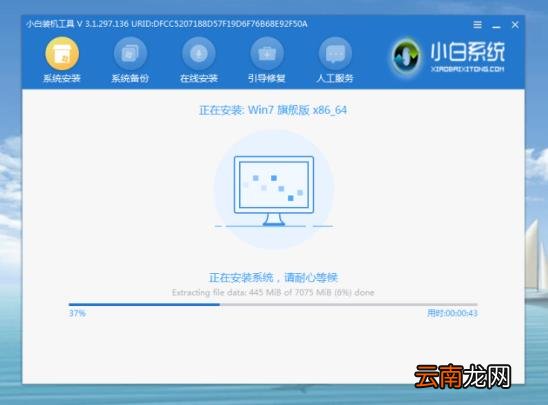Screen dimensions: 548x405
Task: Open the 系统备份 icon
Action: click(x=130, y=53)
